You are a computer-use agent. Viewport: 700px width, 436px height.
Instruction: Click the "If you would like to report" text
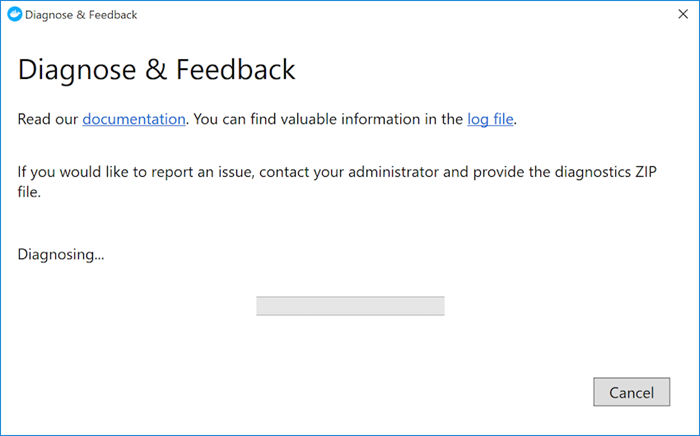(108, 171)
